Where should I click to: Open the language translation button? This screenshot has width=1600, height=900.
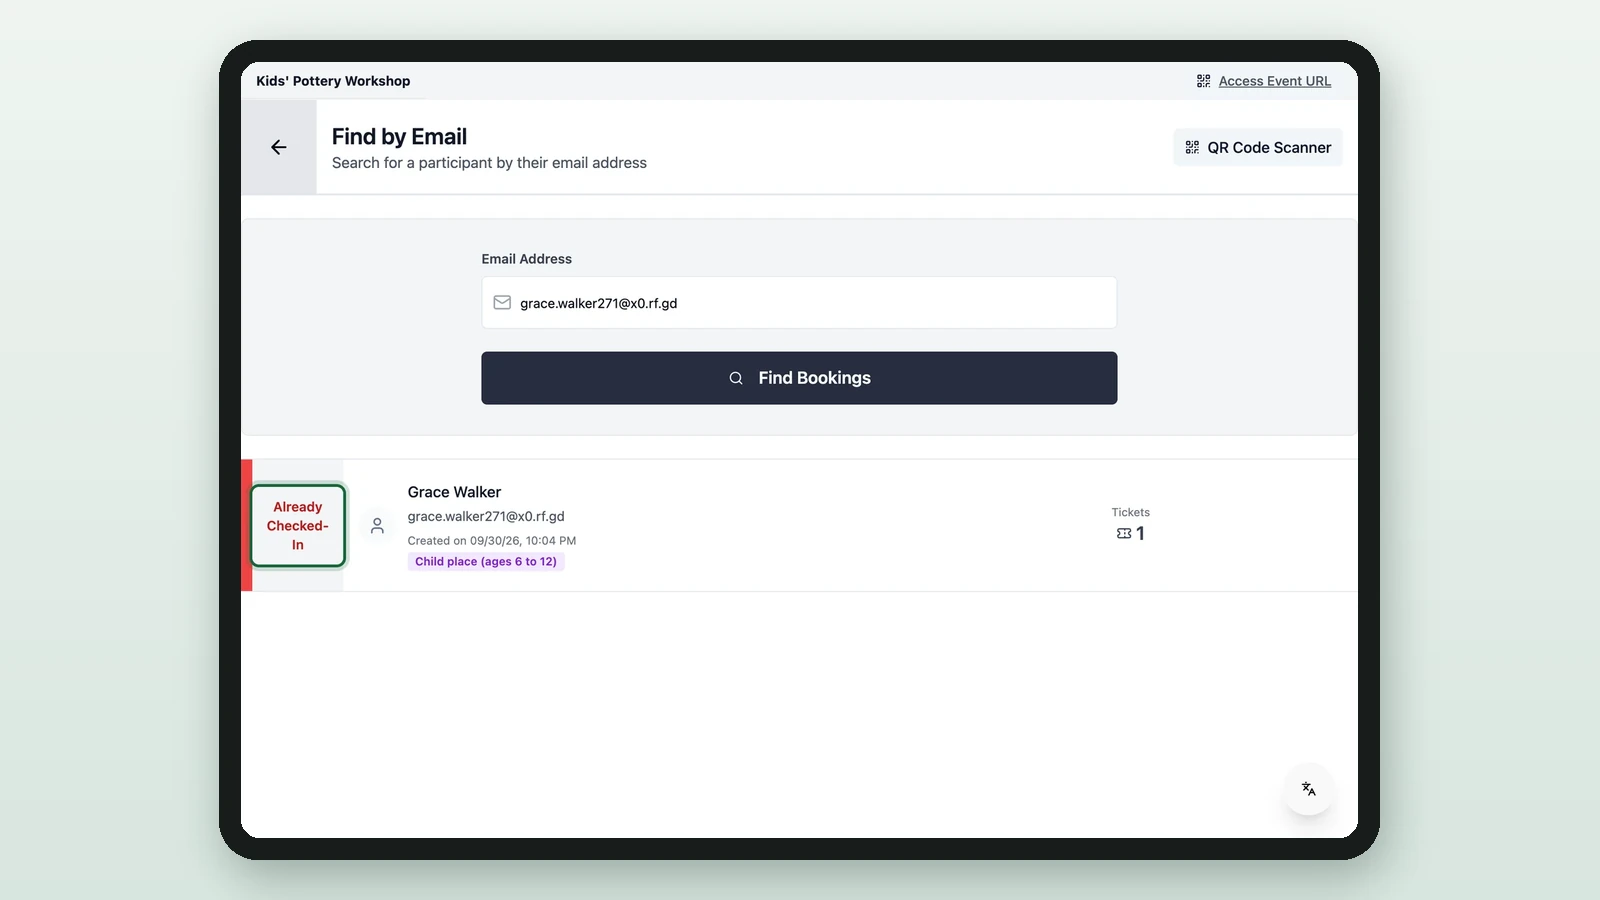pyautogui.click(x=1308, y=789)
